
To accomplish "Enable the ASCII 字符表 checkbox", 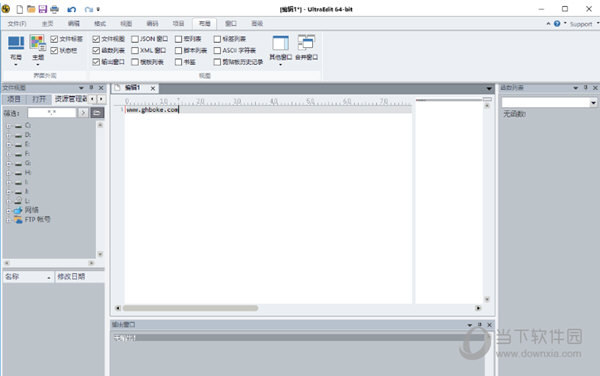I will (x=217, y=50).
